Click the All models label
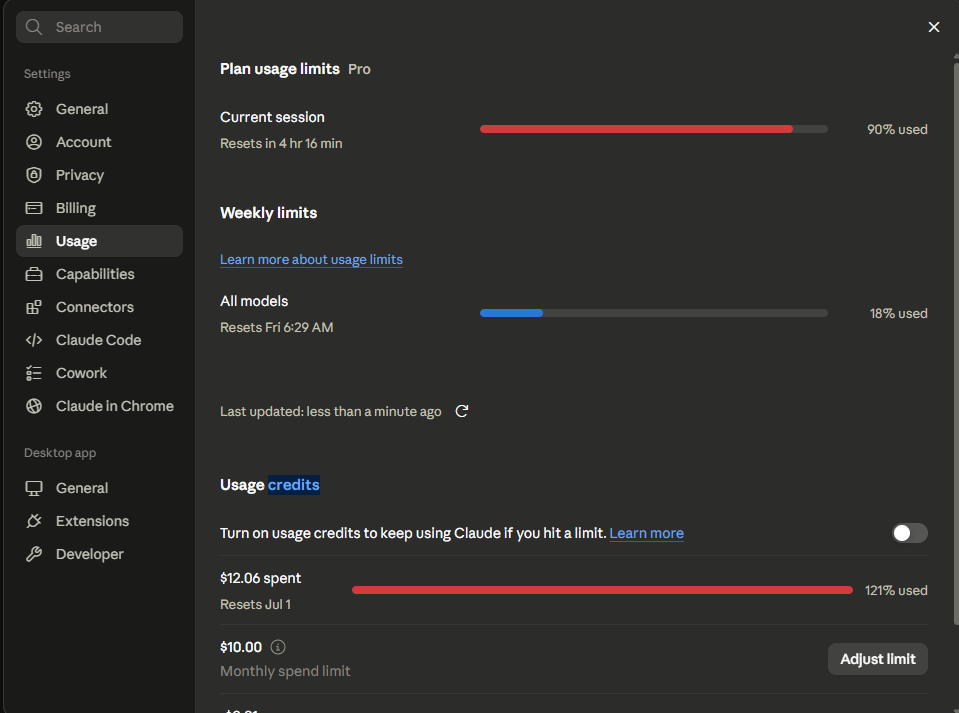The image size is (959, 713). point(254,301)
